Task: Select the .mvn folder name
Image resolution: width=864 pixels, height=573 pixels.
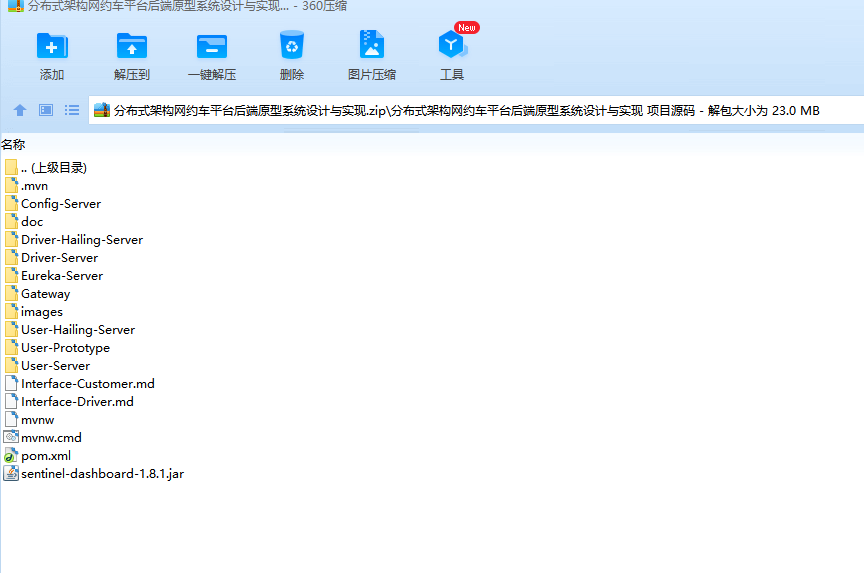Action: pyautogui.click(x=34, y=186)
